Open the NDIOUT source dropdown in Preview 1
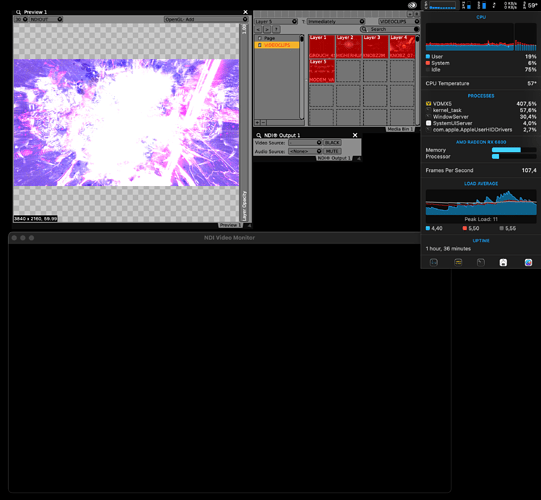This screenshot has height=500, width=541. click(46, 19)
